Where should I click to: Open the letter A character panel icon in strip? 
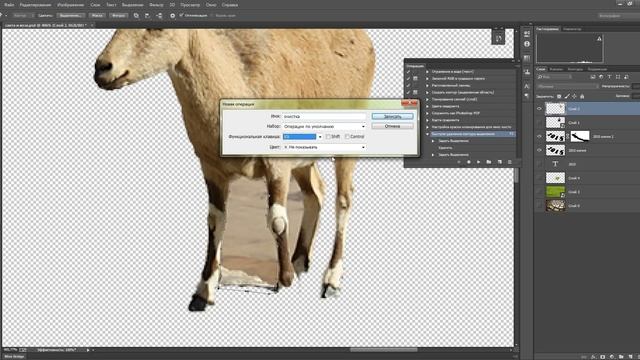pos(527,86)
